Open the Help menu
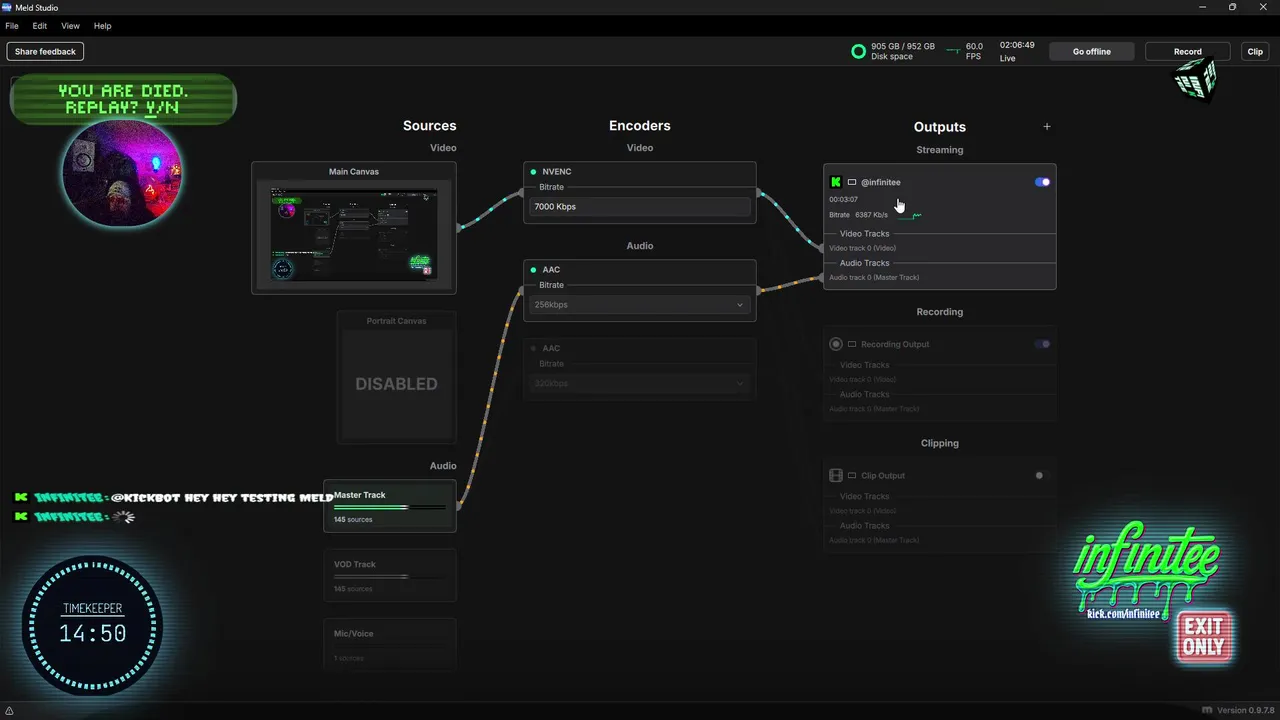Viewport: 1280px width, 720px height. (x=102, y=26)
